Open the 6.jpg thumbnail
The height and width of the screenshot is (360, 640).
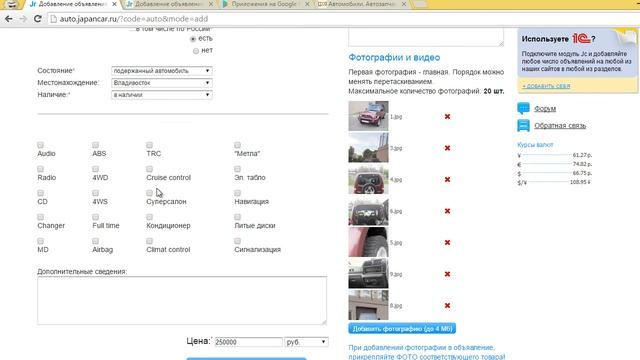[x=368, y=210]
